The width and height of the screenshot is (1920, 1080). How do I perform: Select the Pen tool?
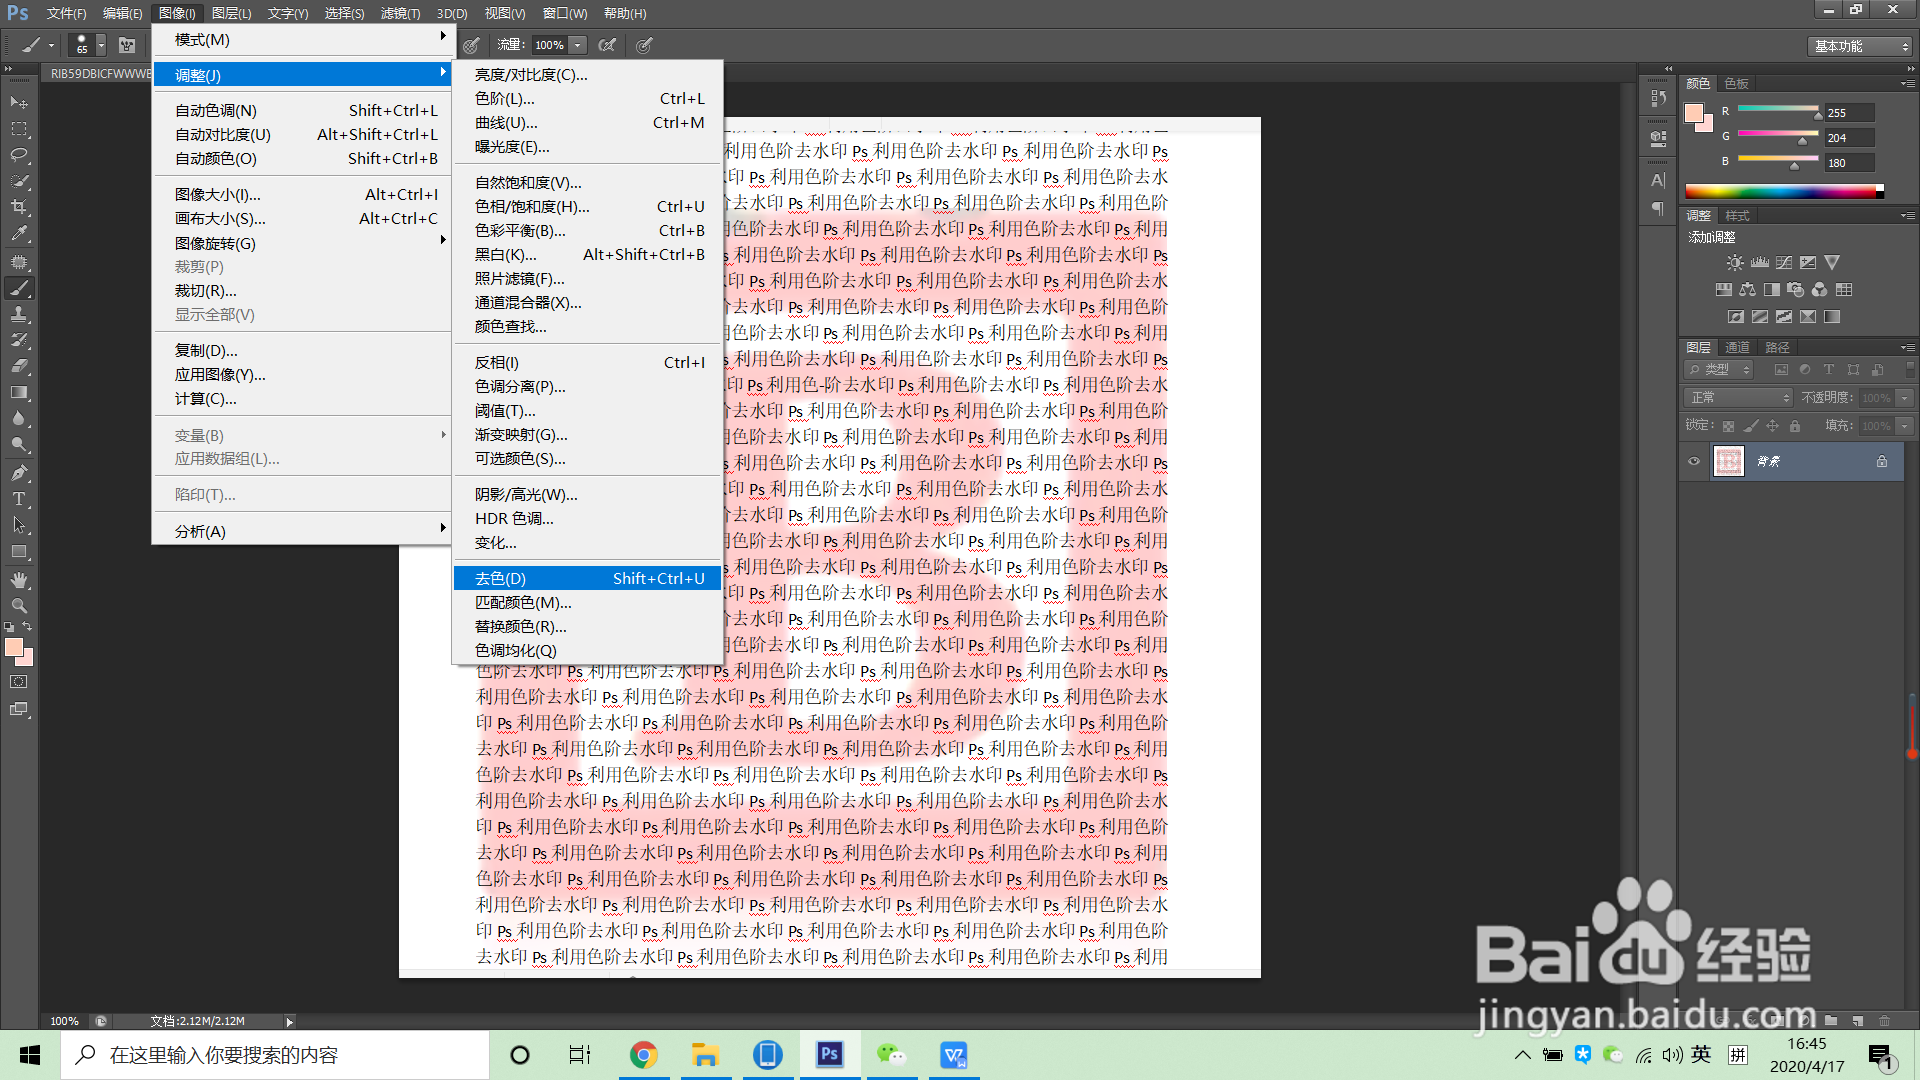click(x=19, y=472)
